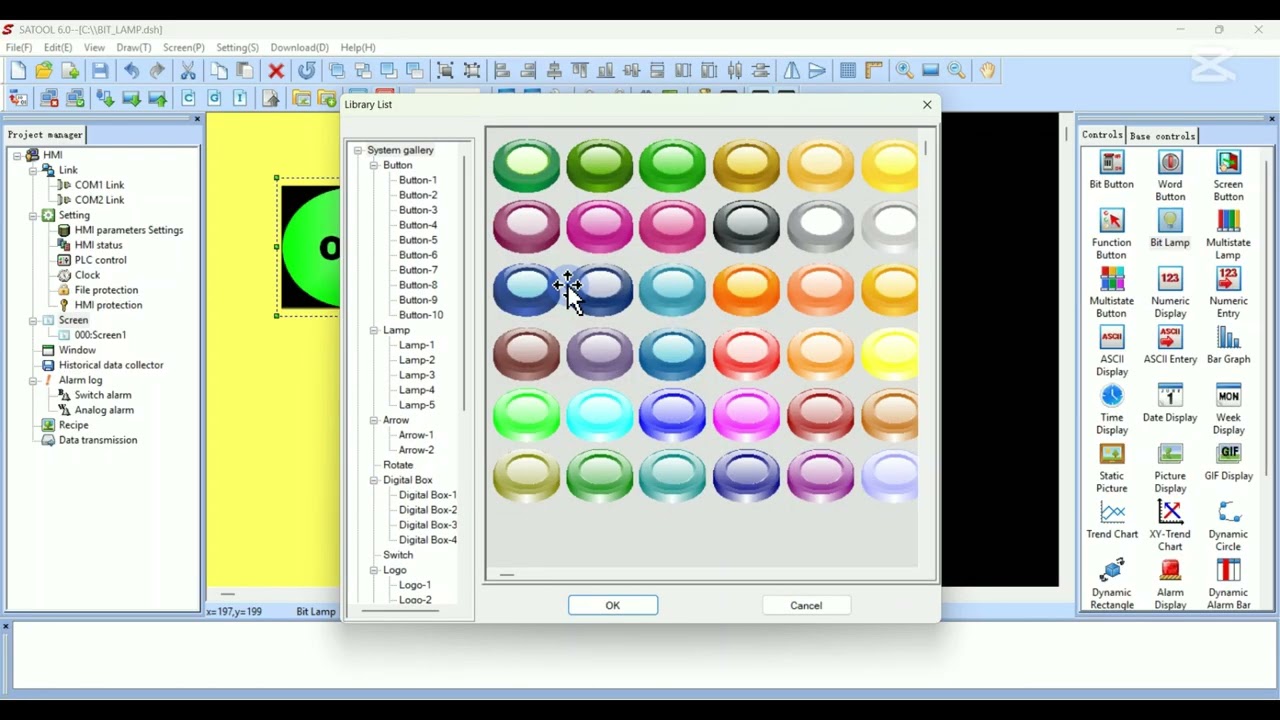The image size is (1280, 720).
Task: Collapse the Alarm log project node
Action: 33,380
